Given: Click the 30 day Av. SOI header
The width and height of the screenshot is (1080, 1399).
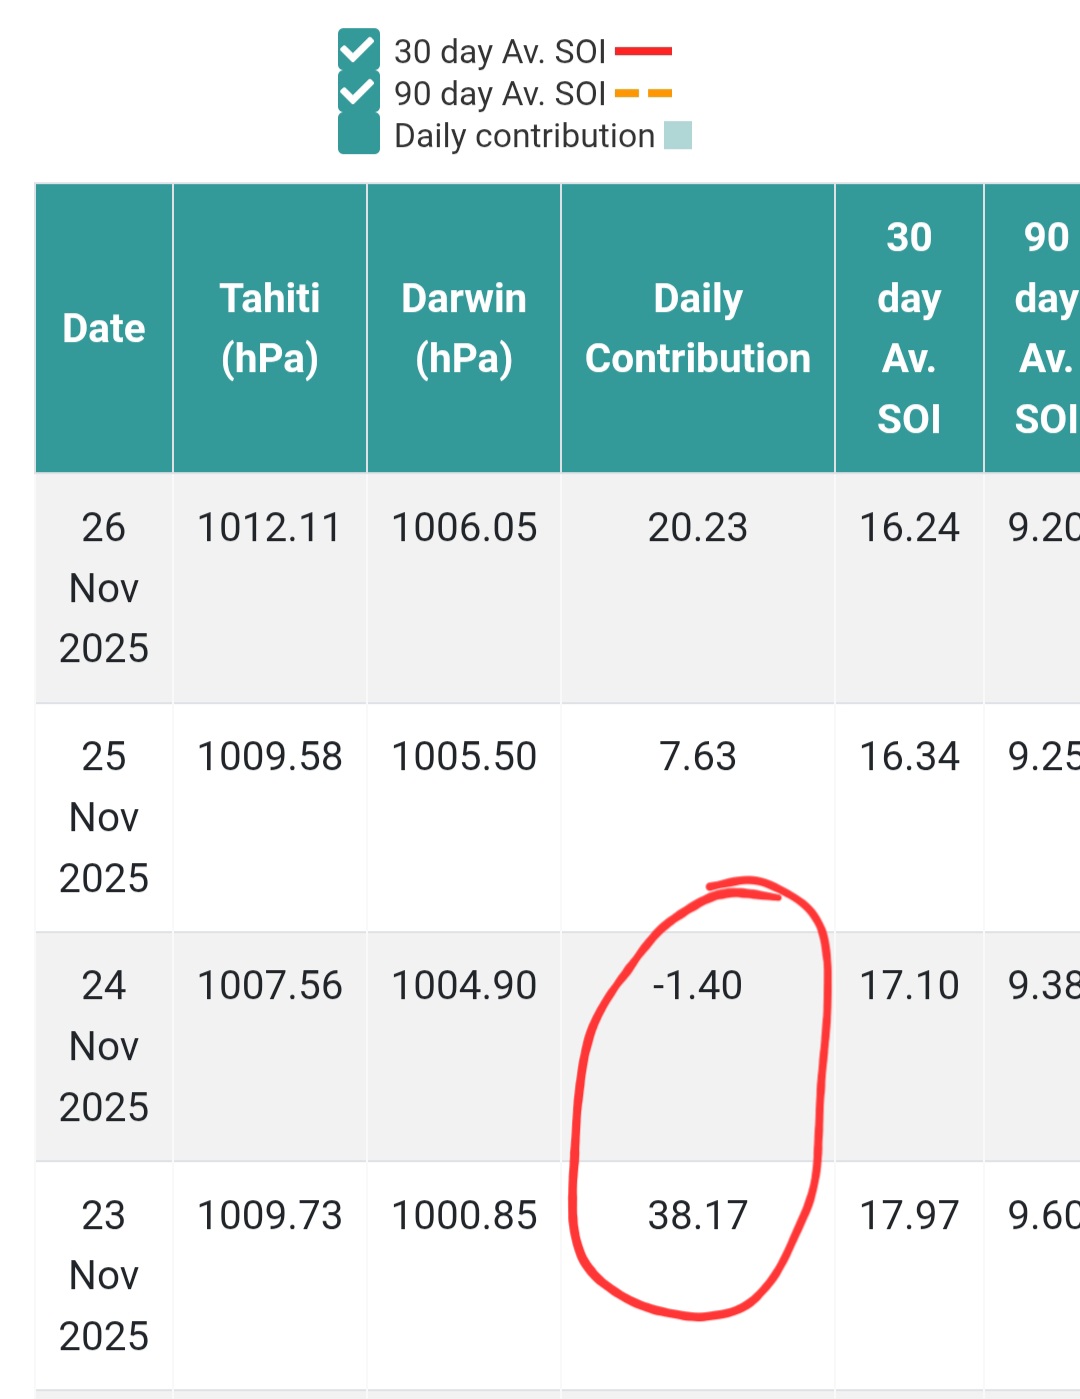Looking at the screenshot, I should (x=909, y=328).
